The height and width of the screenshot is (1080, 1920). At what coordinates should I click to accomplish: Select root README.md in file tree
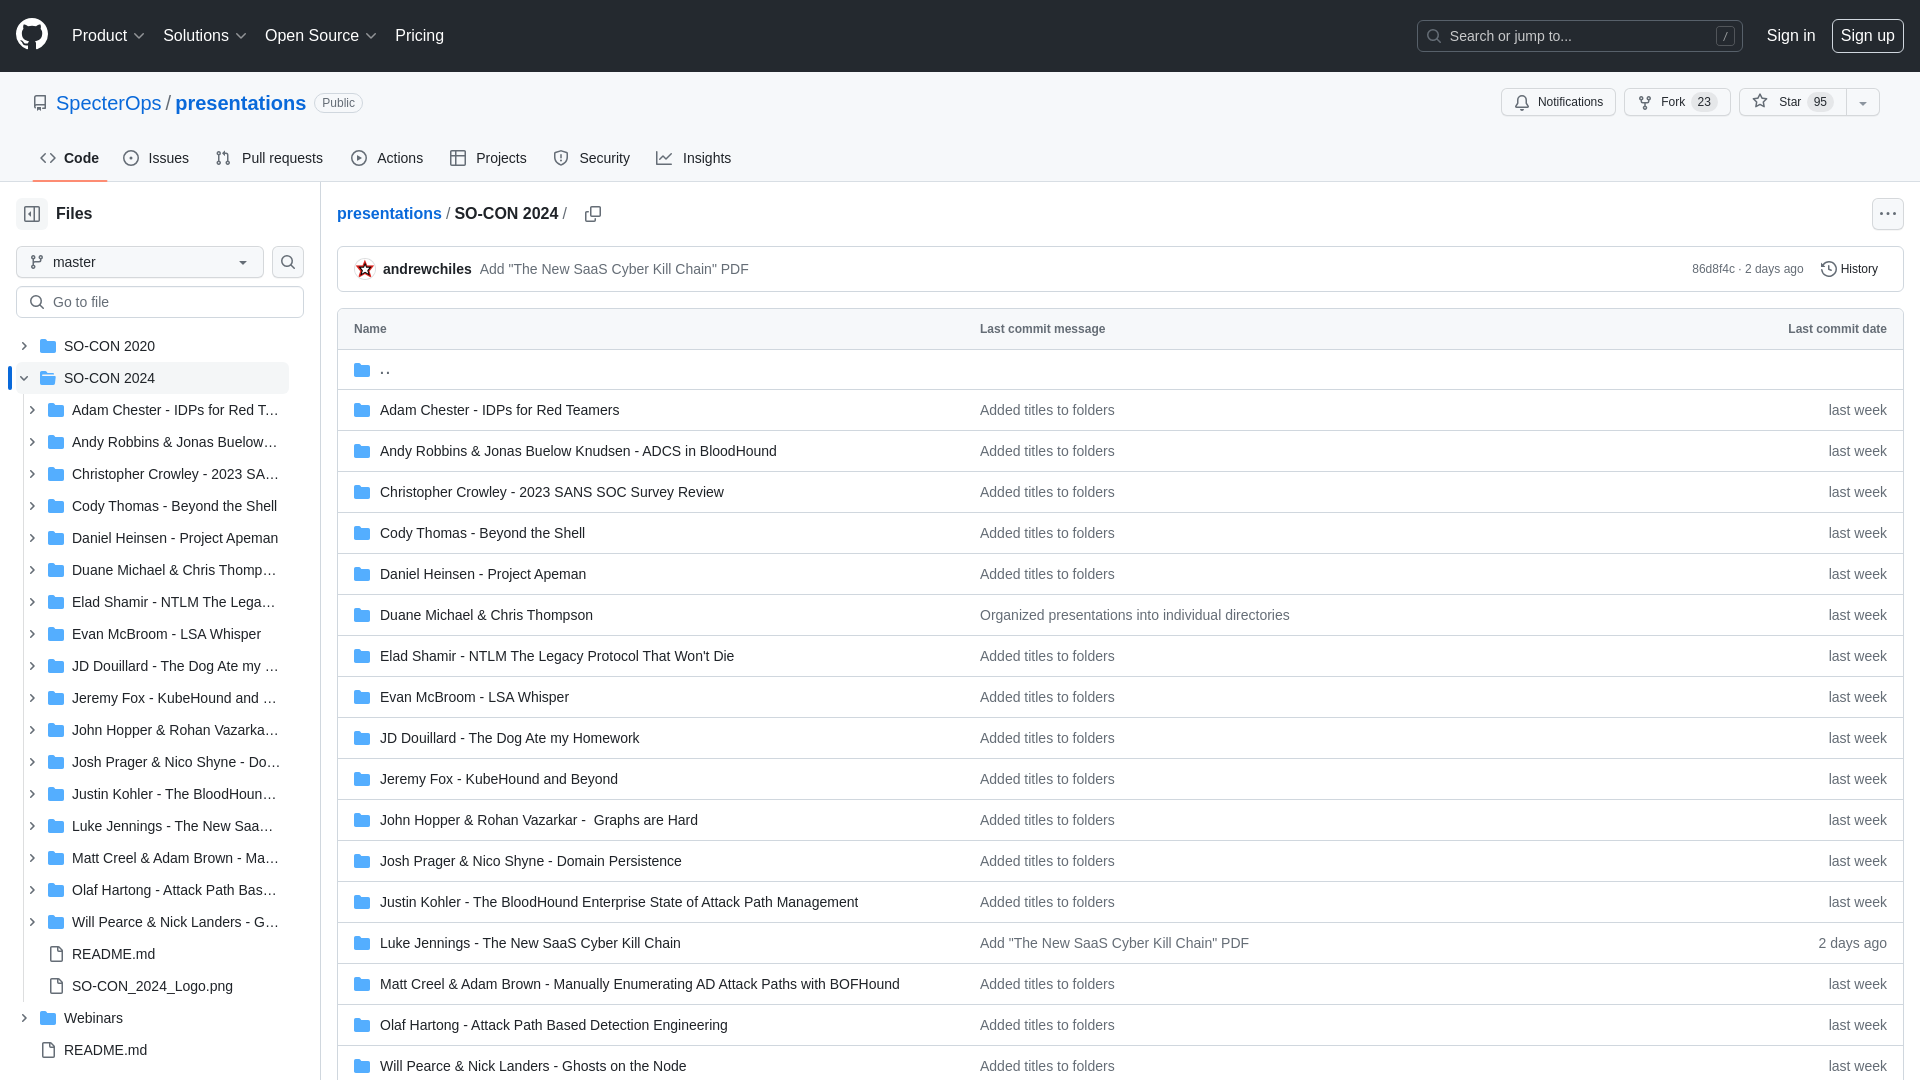click(105, 1050)
